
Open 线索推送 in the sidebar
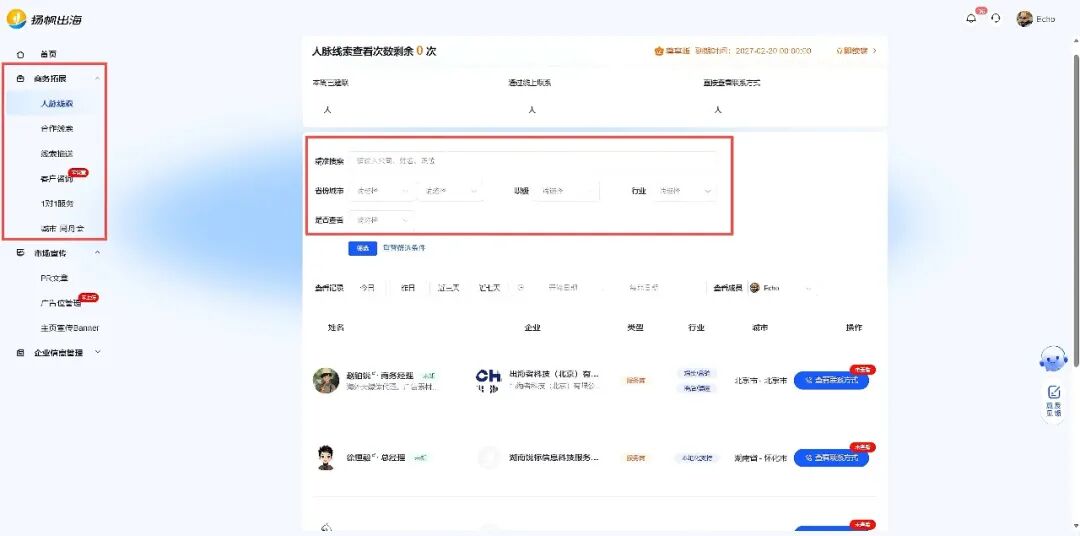point(56,154)
